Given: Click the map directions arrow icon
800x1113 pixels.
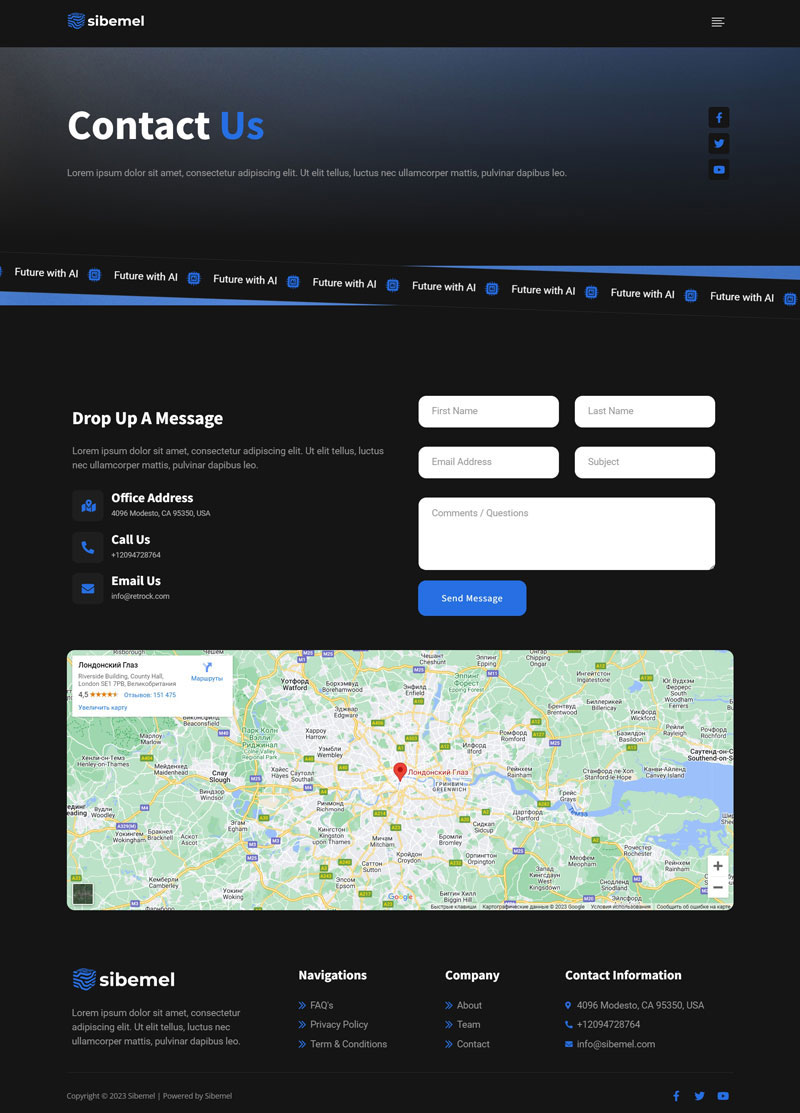Looking at the screenshot, I should pos(207,667).
